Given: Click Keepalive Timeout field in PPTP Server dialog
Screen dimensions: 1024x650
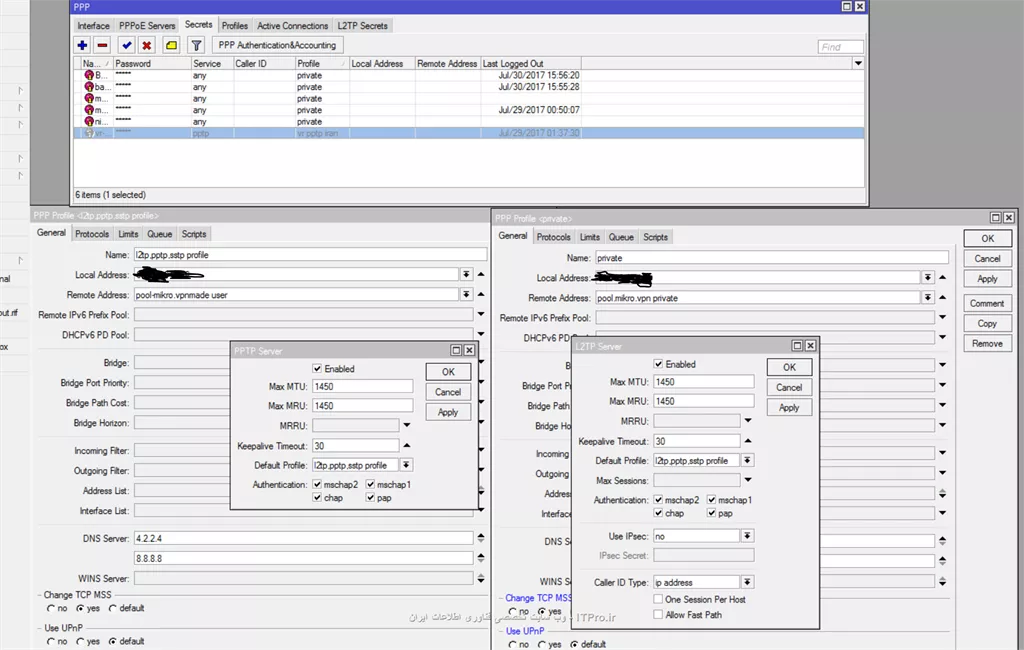Looking at the screenshot, I should tap(355, 446).
